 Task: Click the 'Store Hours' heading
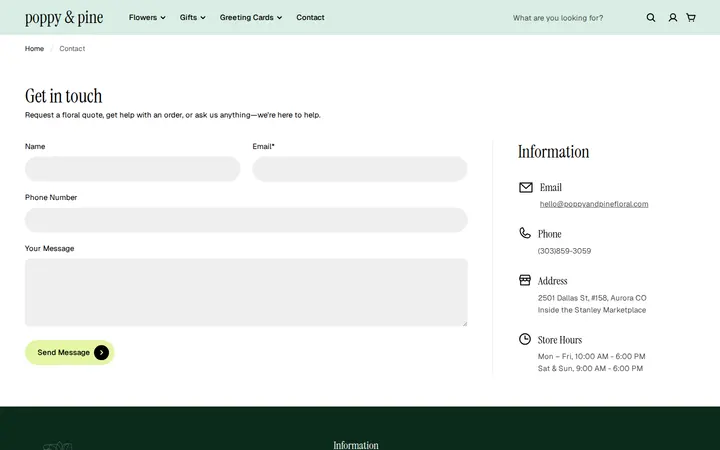(560, 340)
